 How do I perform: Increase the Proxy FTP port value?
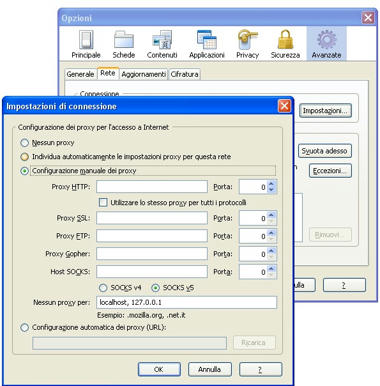pos(272,233)
